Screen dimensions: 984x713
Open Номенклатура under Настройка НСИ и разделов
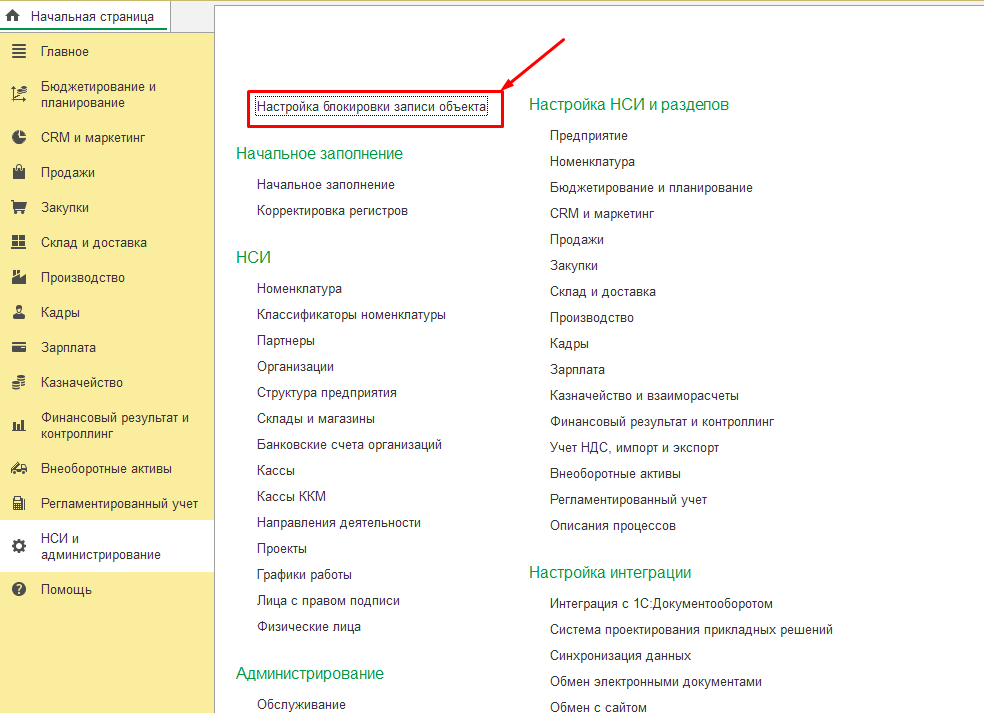pos(592,162)
